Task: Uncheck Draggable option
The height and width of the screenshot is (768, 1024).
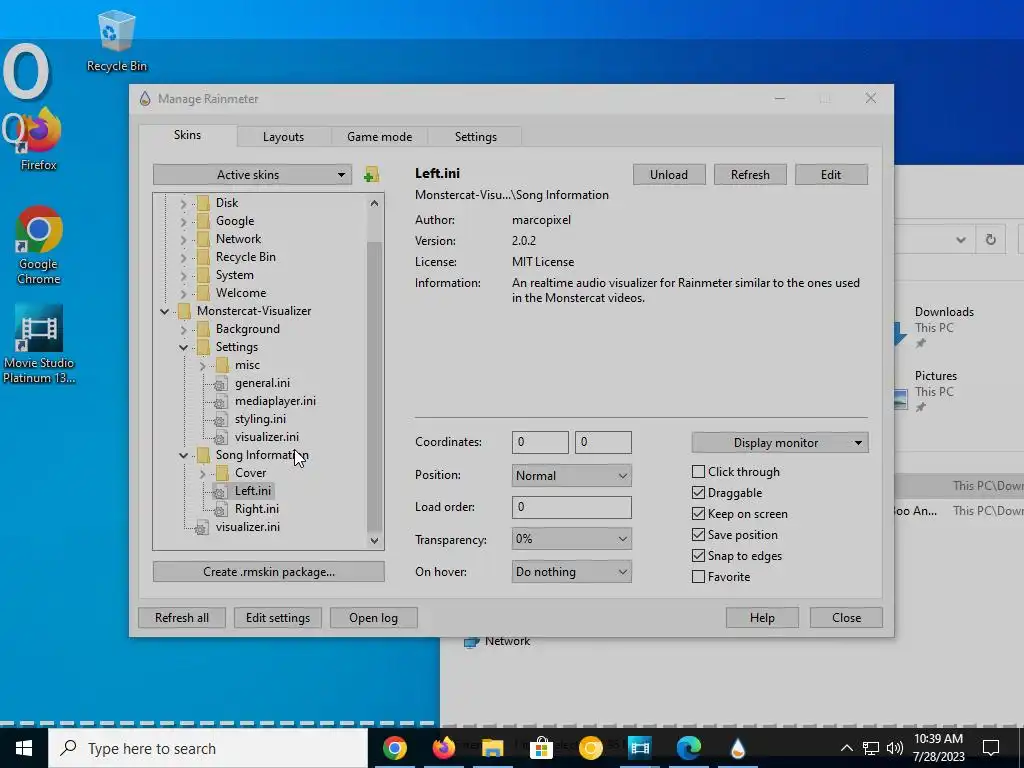Action: click(698, 492)
